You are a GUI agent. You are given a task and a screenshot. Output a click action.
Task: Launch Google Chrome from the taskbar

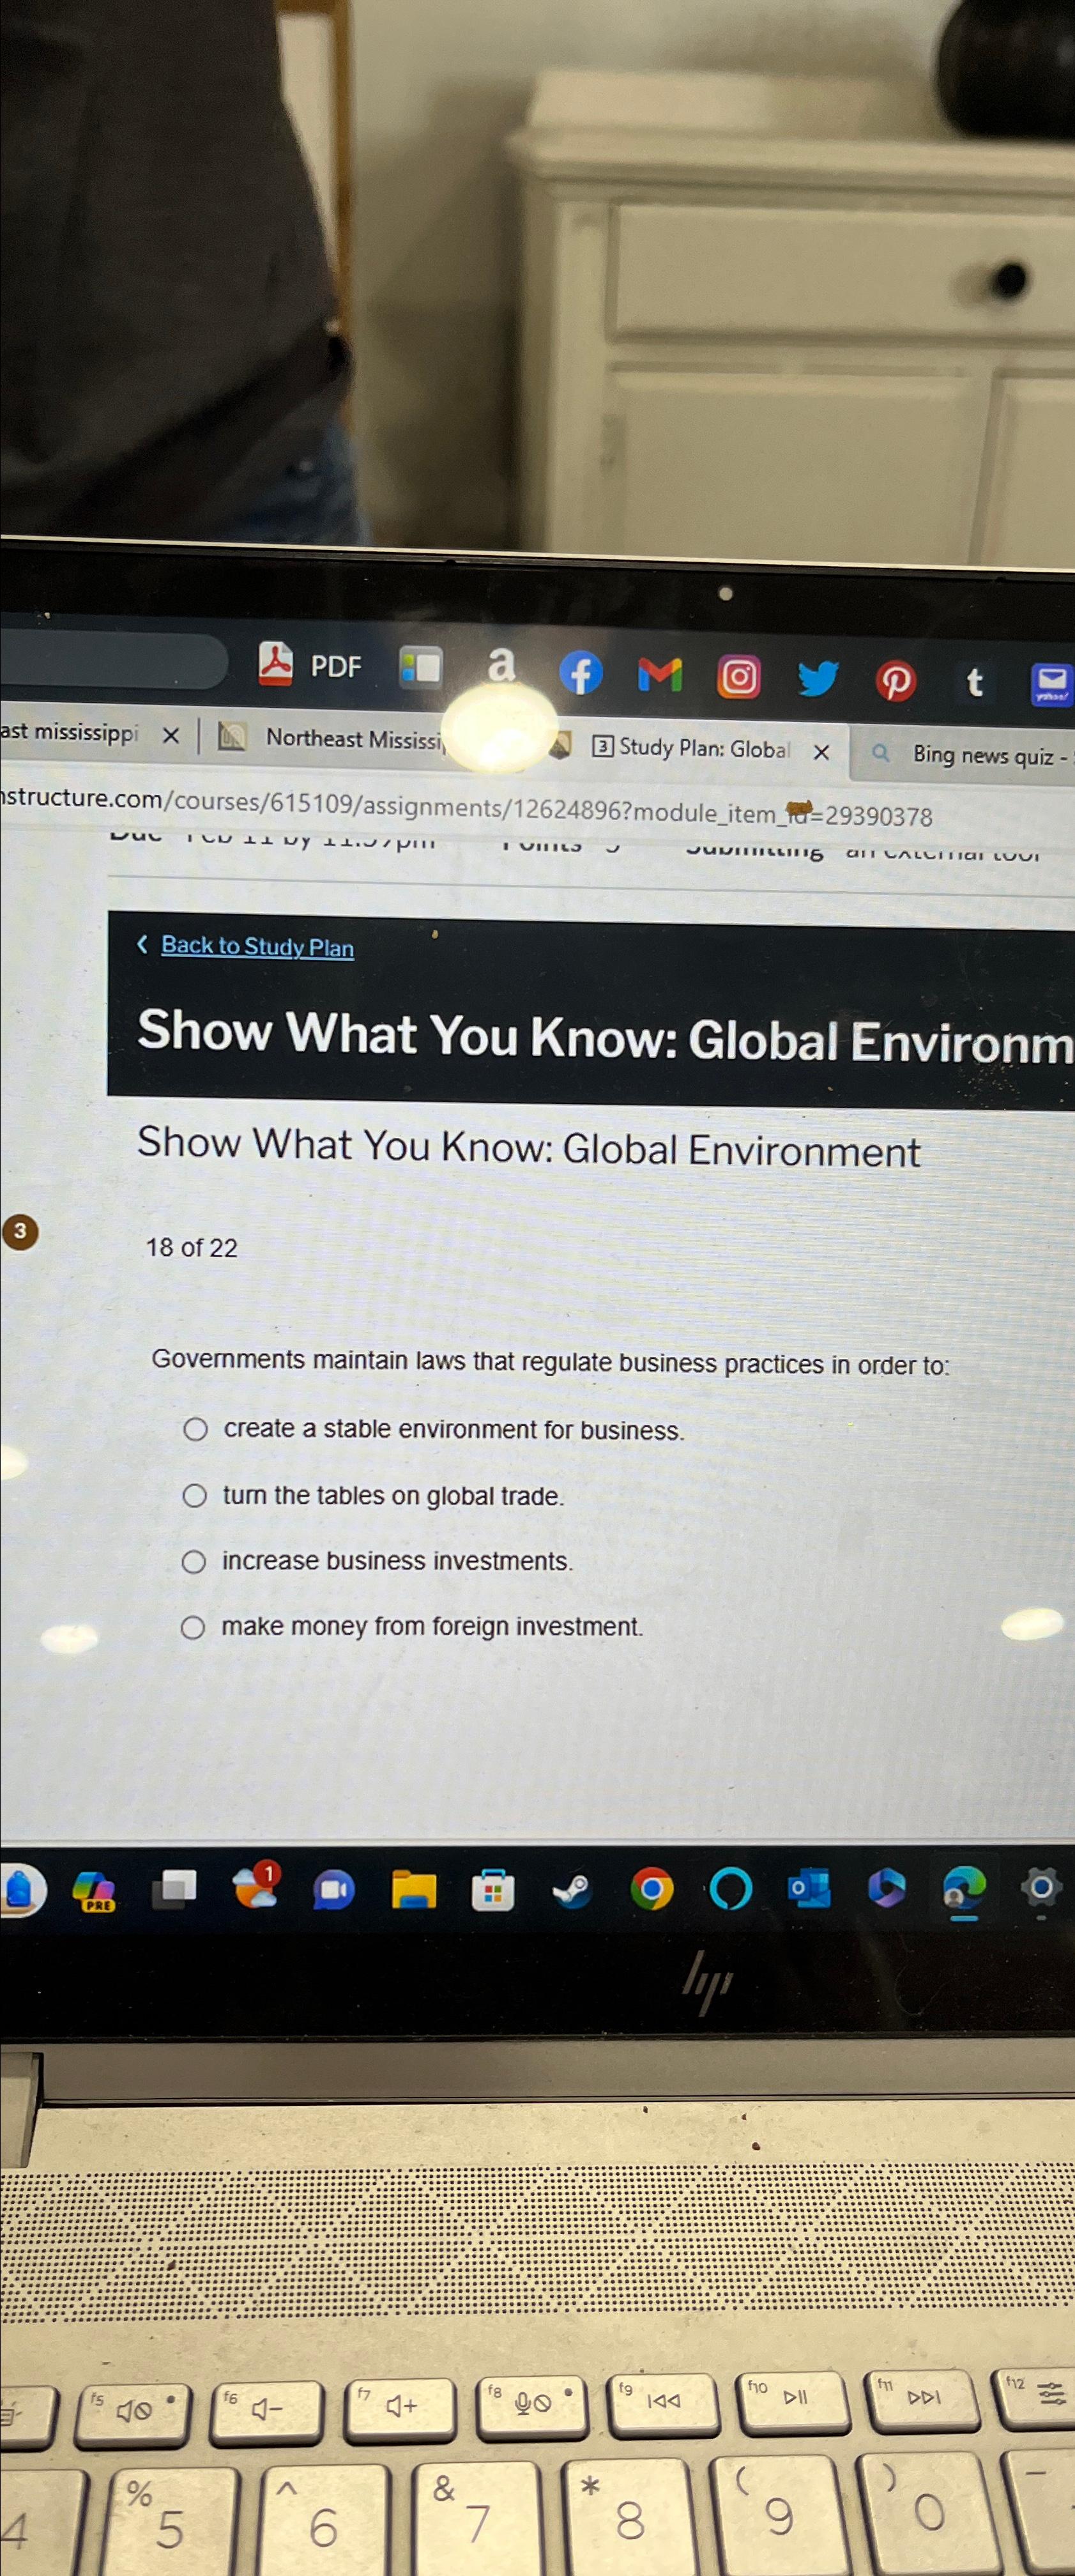(652, 1889)
